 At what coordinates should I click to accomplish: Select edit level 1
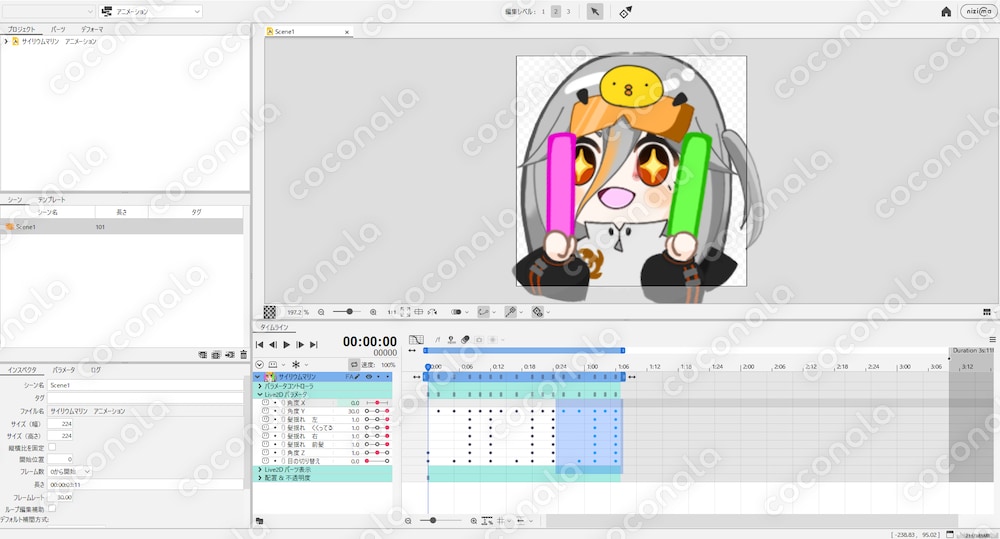(543, 11)
